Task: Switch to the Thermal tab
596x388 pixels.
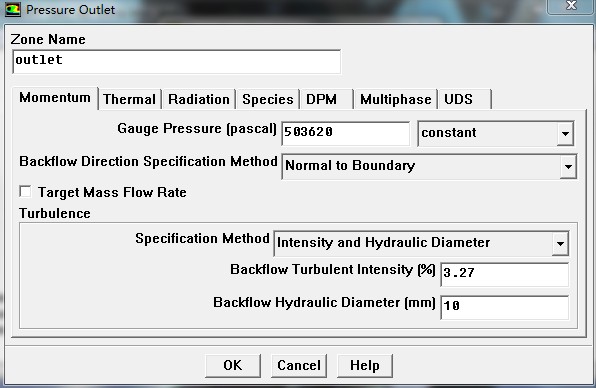Action: click(x=130, y=99)
